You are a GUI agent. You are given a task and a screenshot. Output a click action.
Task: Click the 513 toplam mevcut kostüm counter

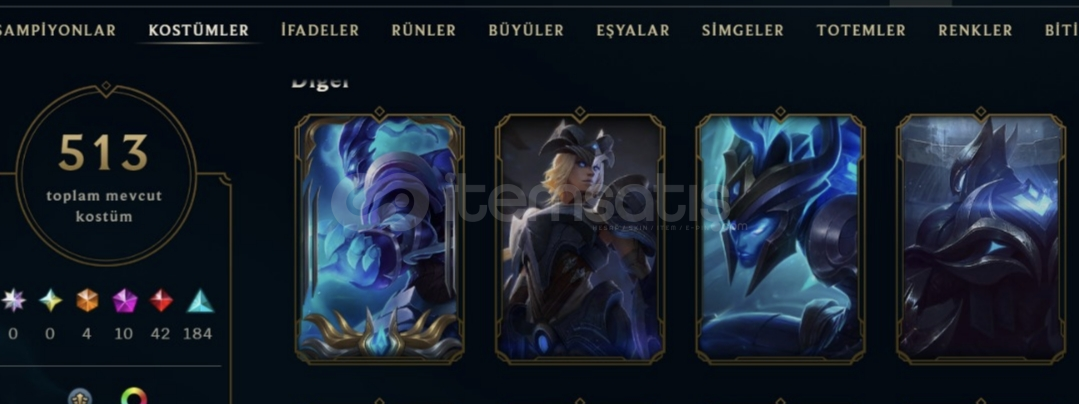point(105,175)
